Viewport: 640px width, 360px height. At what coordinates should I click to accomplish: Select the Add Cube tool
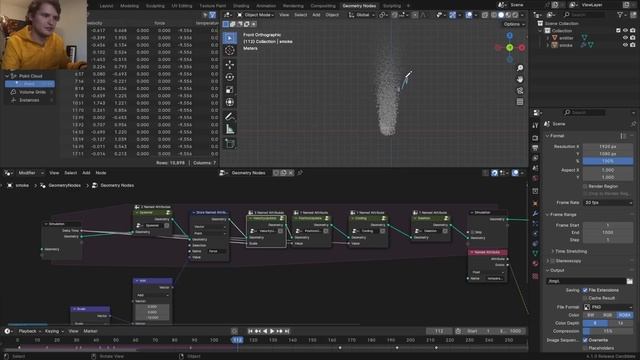(230, 144)
